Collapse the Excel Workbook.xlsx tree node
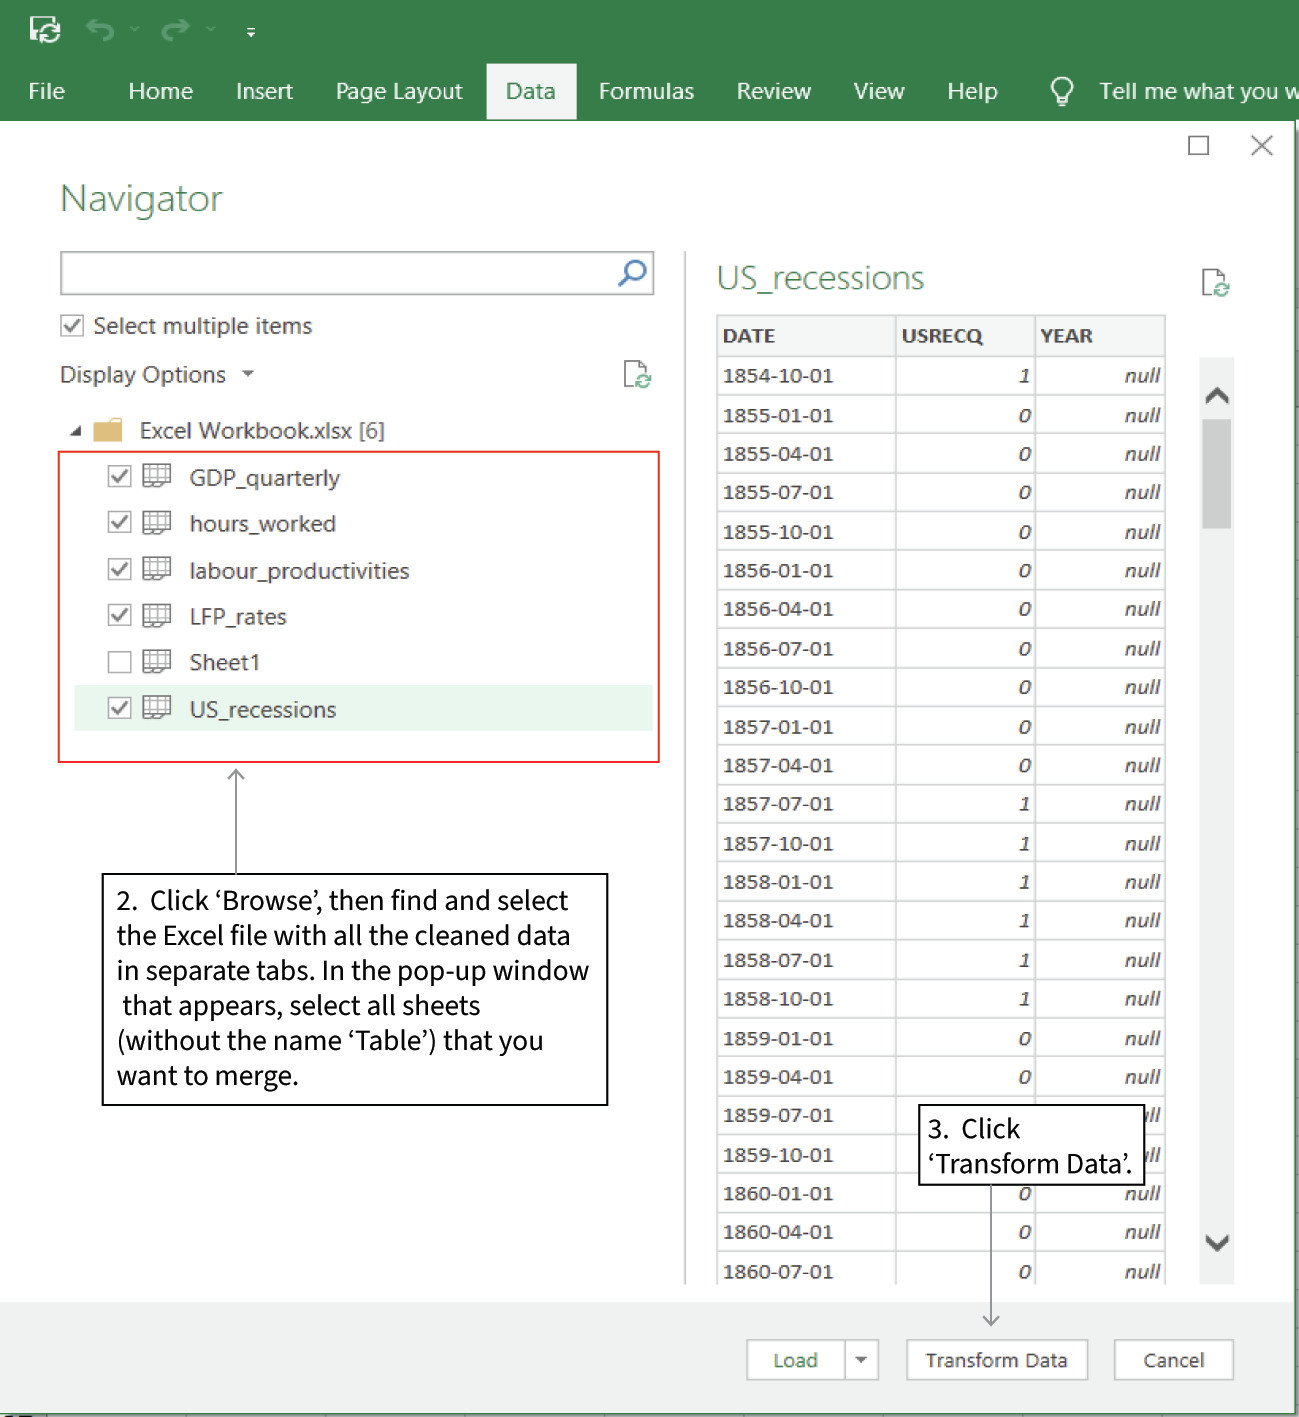Screen dimensions: 1299x1417 [74, 431]
